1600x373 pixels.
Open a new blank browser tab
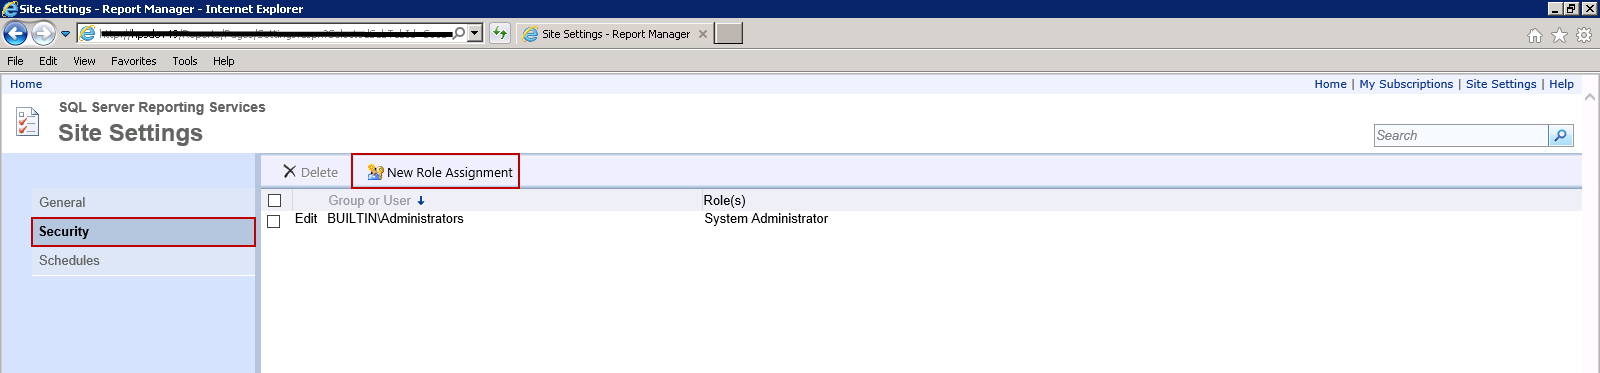729,33
